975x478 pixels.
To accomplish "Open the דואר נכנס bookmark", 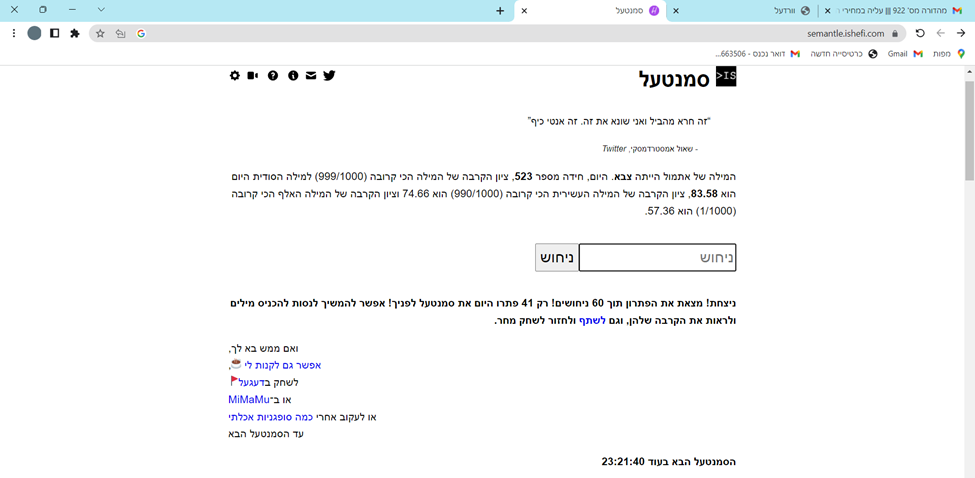I will [758, 54].
